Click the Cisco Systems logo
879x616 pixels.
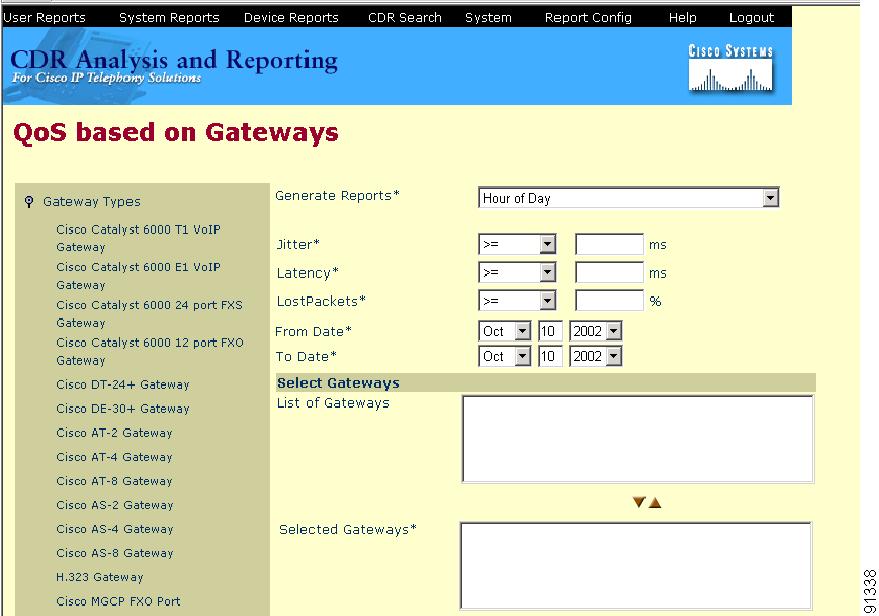point(730,67)
